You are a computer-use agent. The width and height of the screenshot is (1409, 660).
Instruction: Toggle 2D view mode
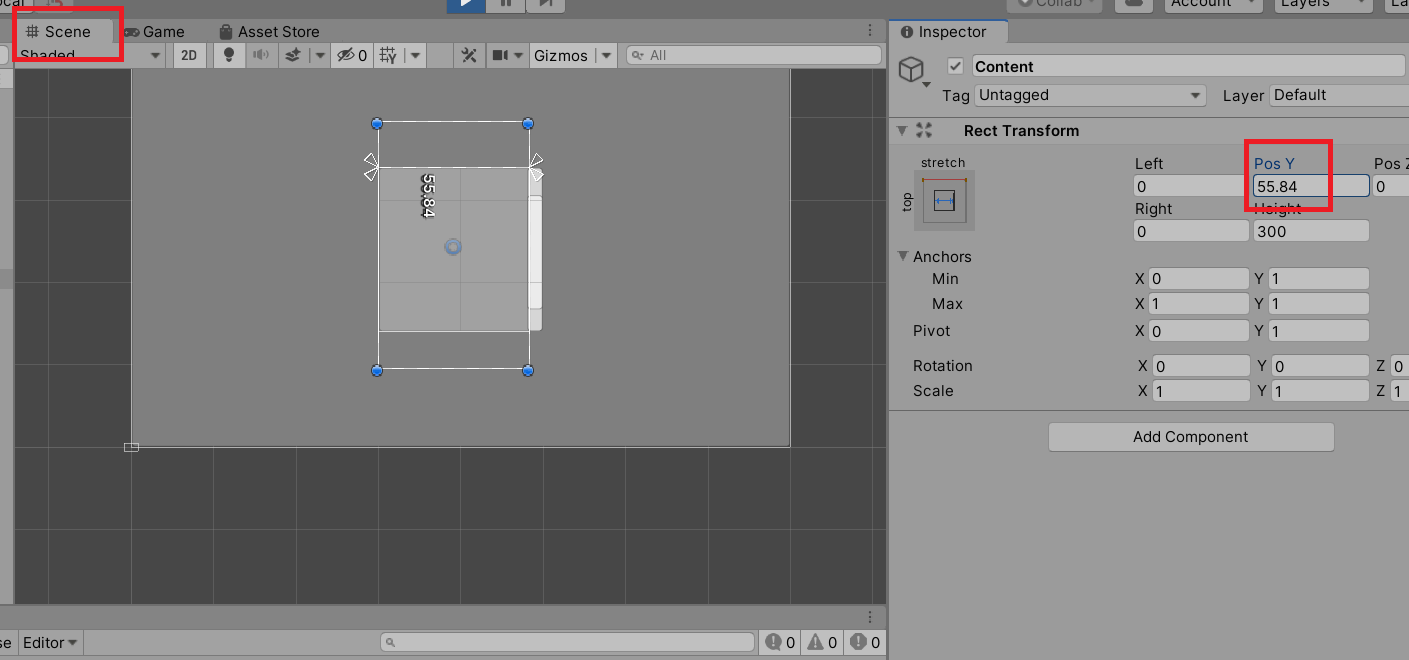point(189,55)
